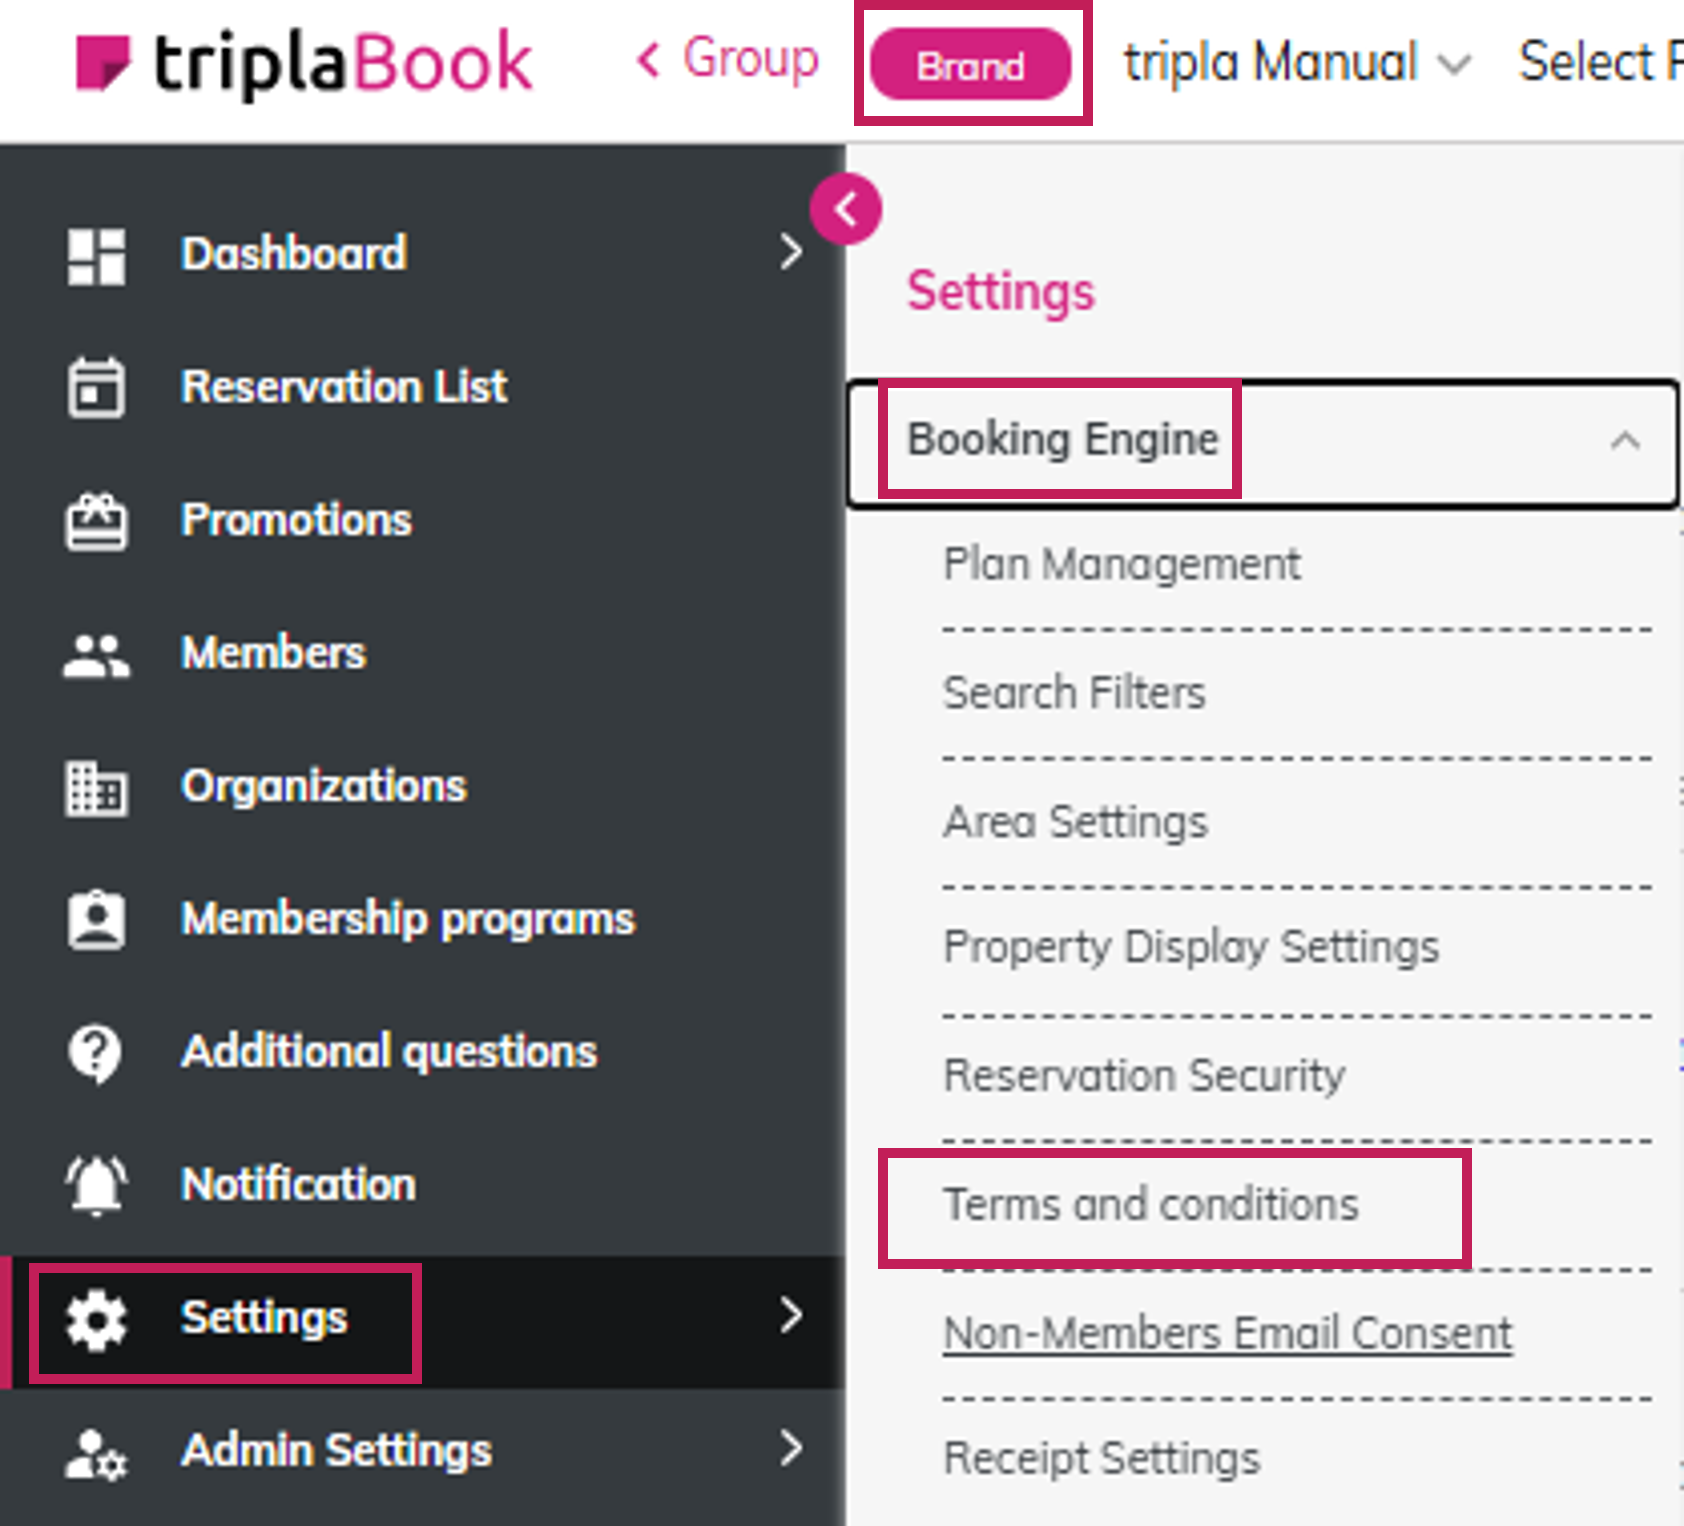Click the Membership programs badge icon
Viewport: 1684px width, 1526px height.
pyautogui.click(x=96, y=920)
